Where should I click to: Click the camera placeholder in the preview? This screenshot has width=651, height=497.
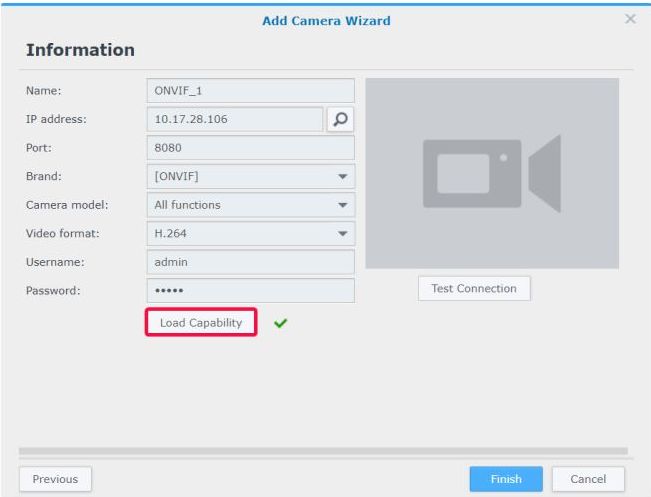[x=491, y=173]
